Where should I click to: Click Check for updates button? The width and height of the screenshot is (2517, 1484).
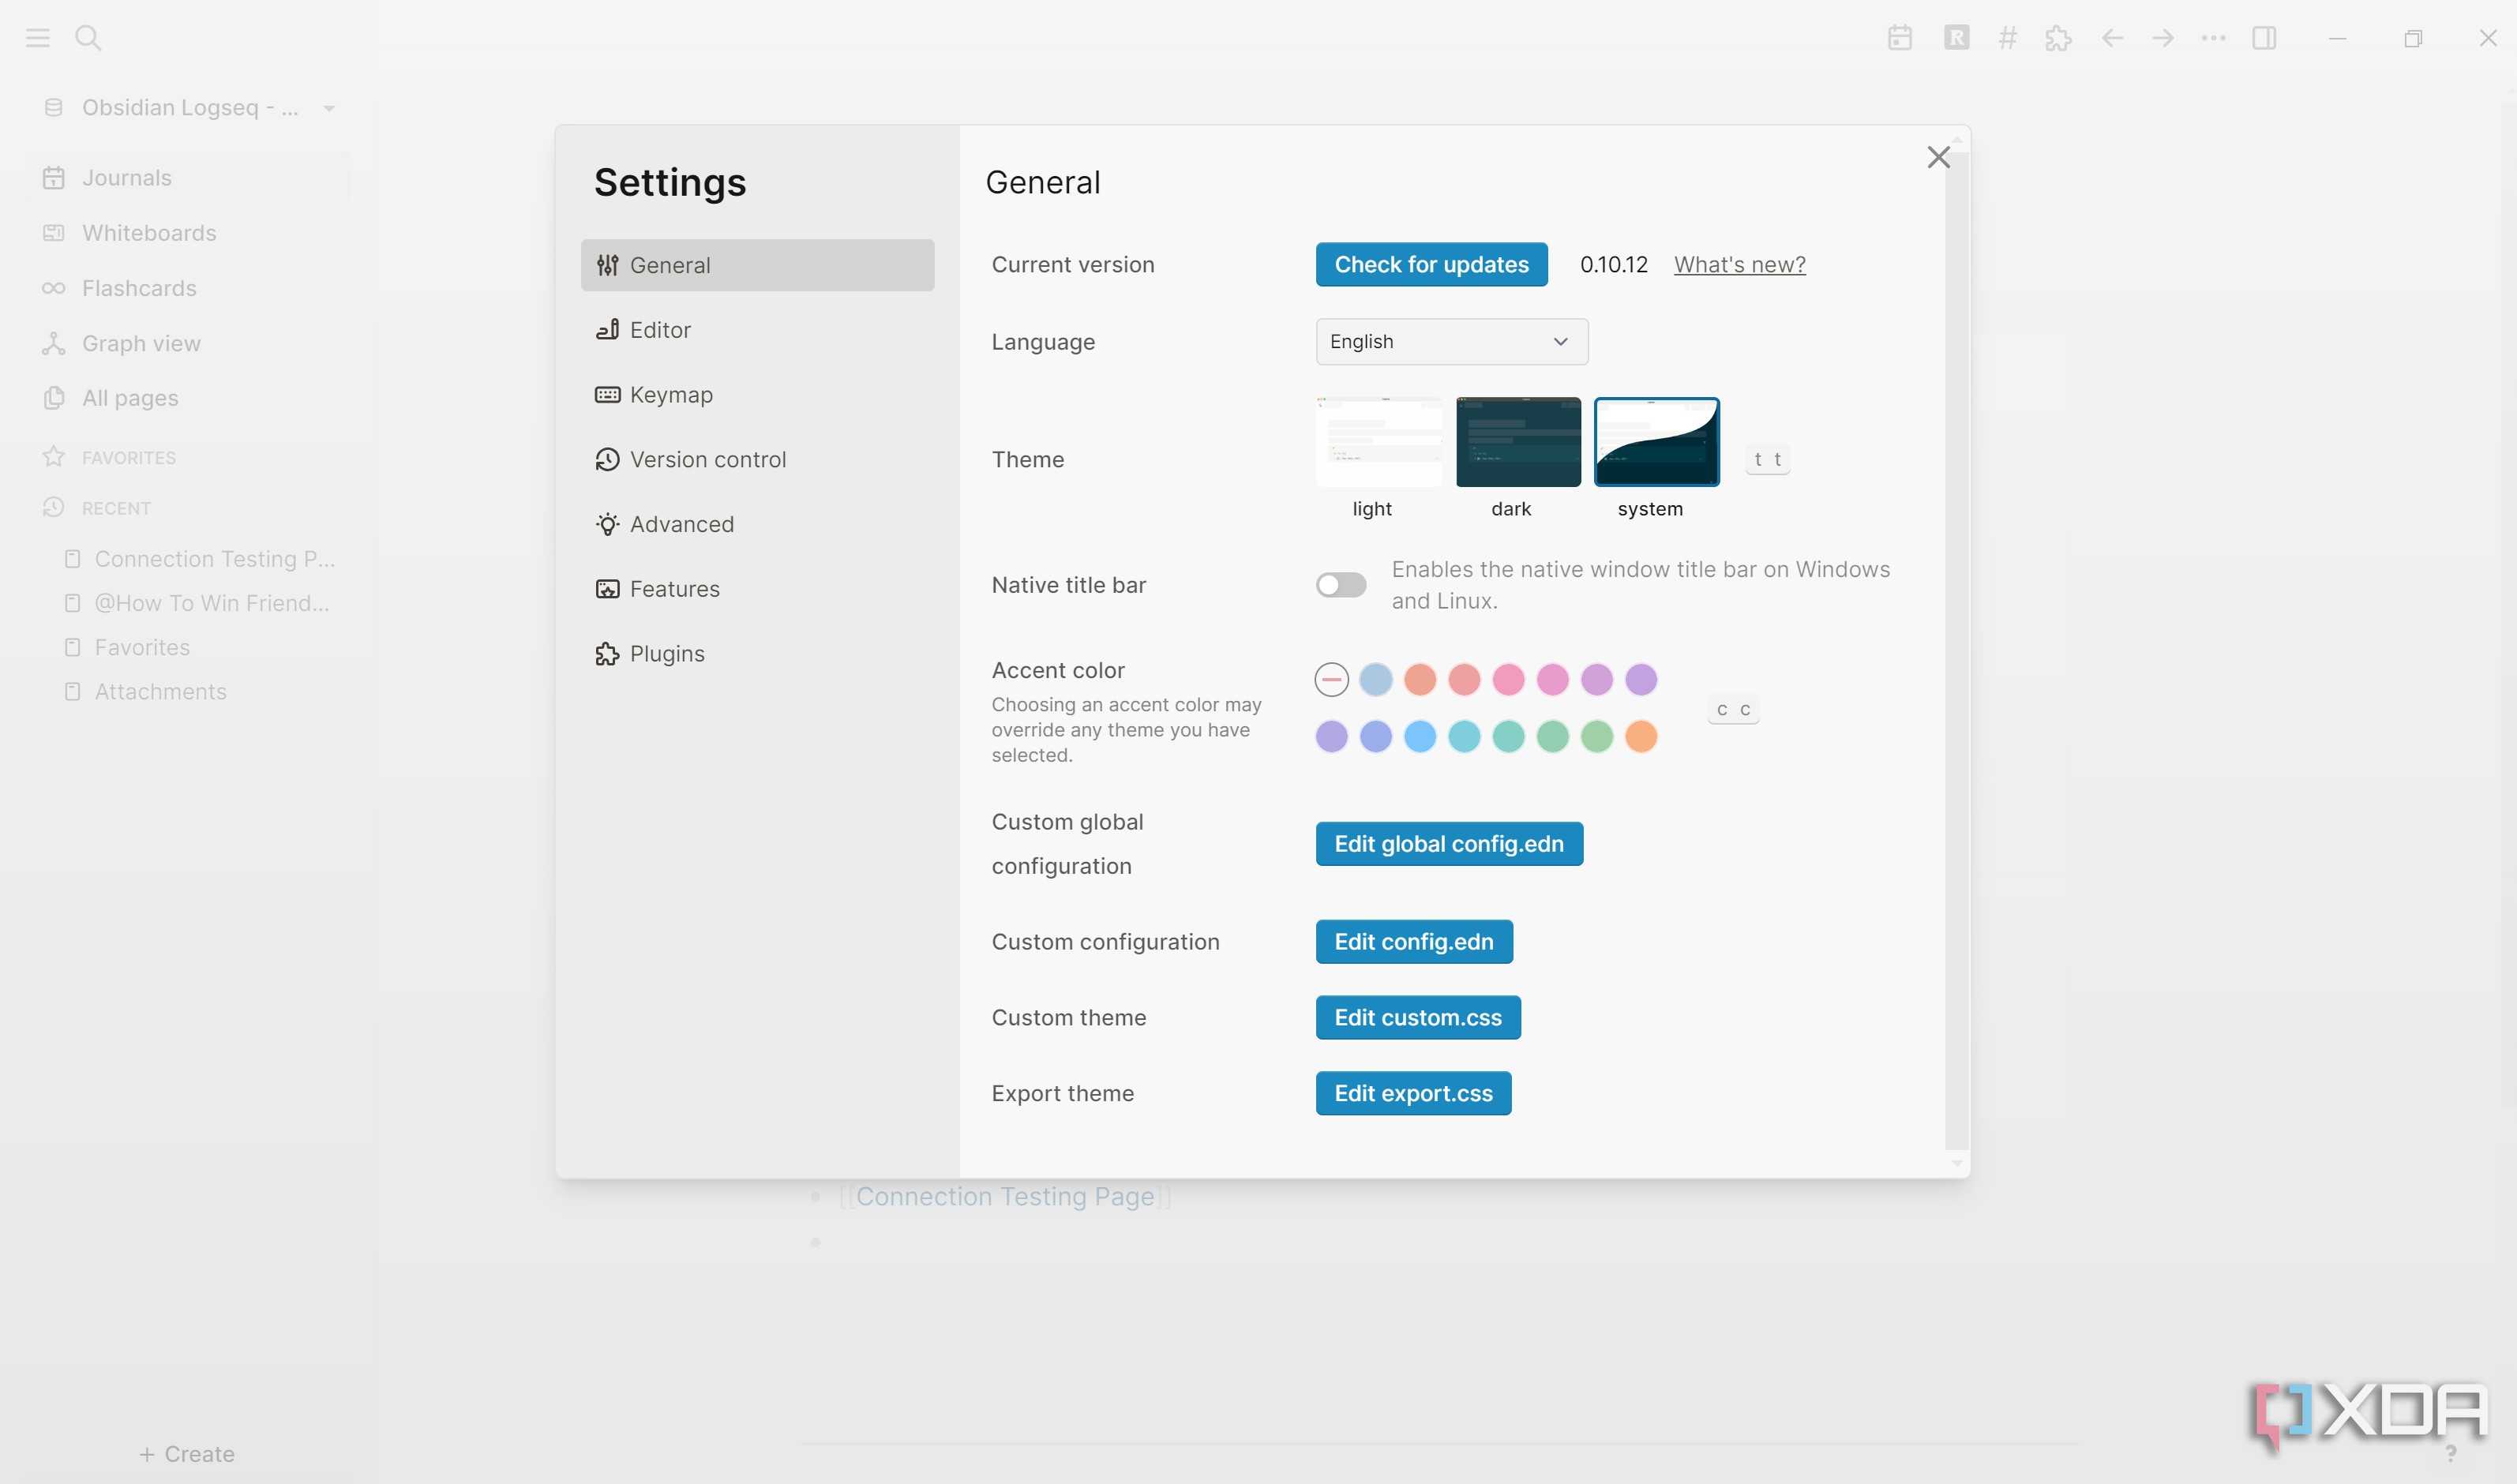tap(1431, 264)
